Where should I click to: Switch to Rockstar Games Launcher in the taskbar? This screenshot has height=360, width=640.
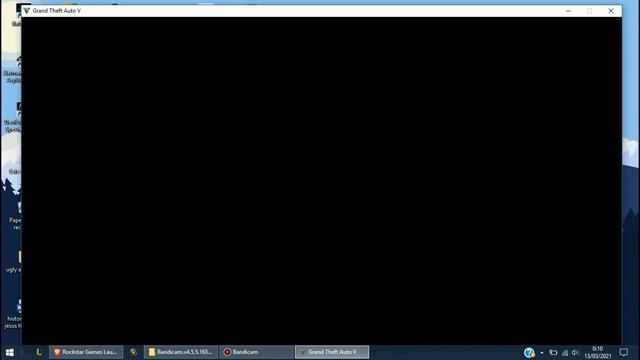tap(86, 352)
